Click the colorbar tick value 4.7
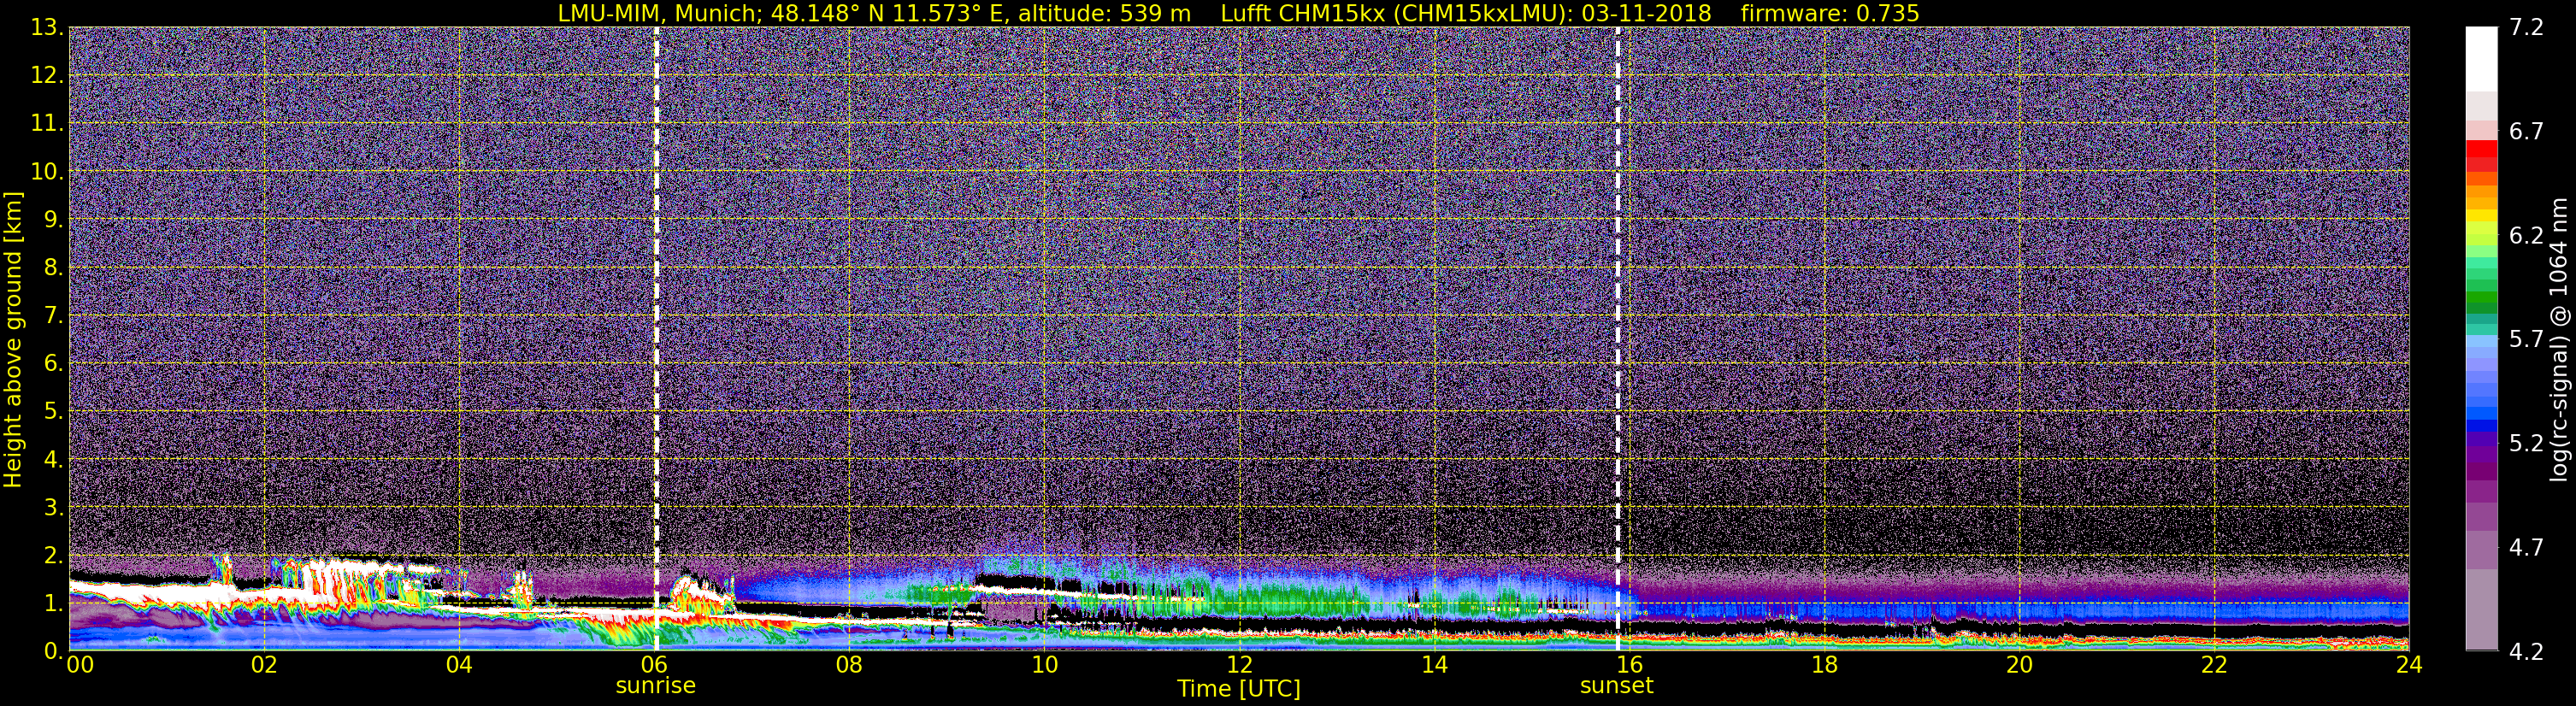 (2526, 548)
